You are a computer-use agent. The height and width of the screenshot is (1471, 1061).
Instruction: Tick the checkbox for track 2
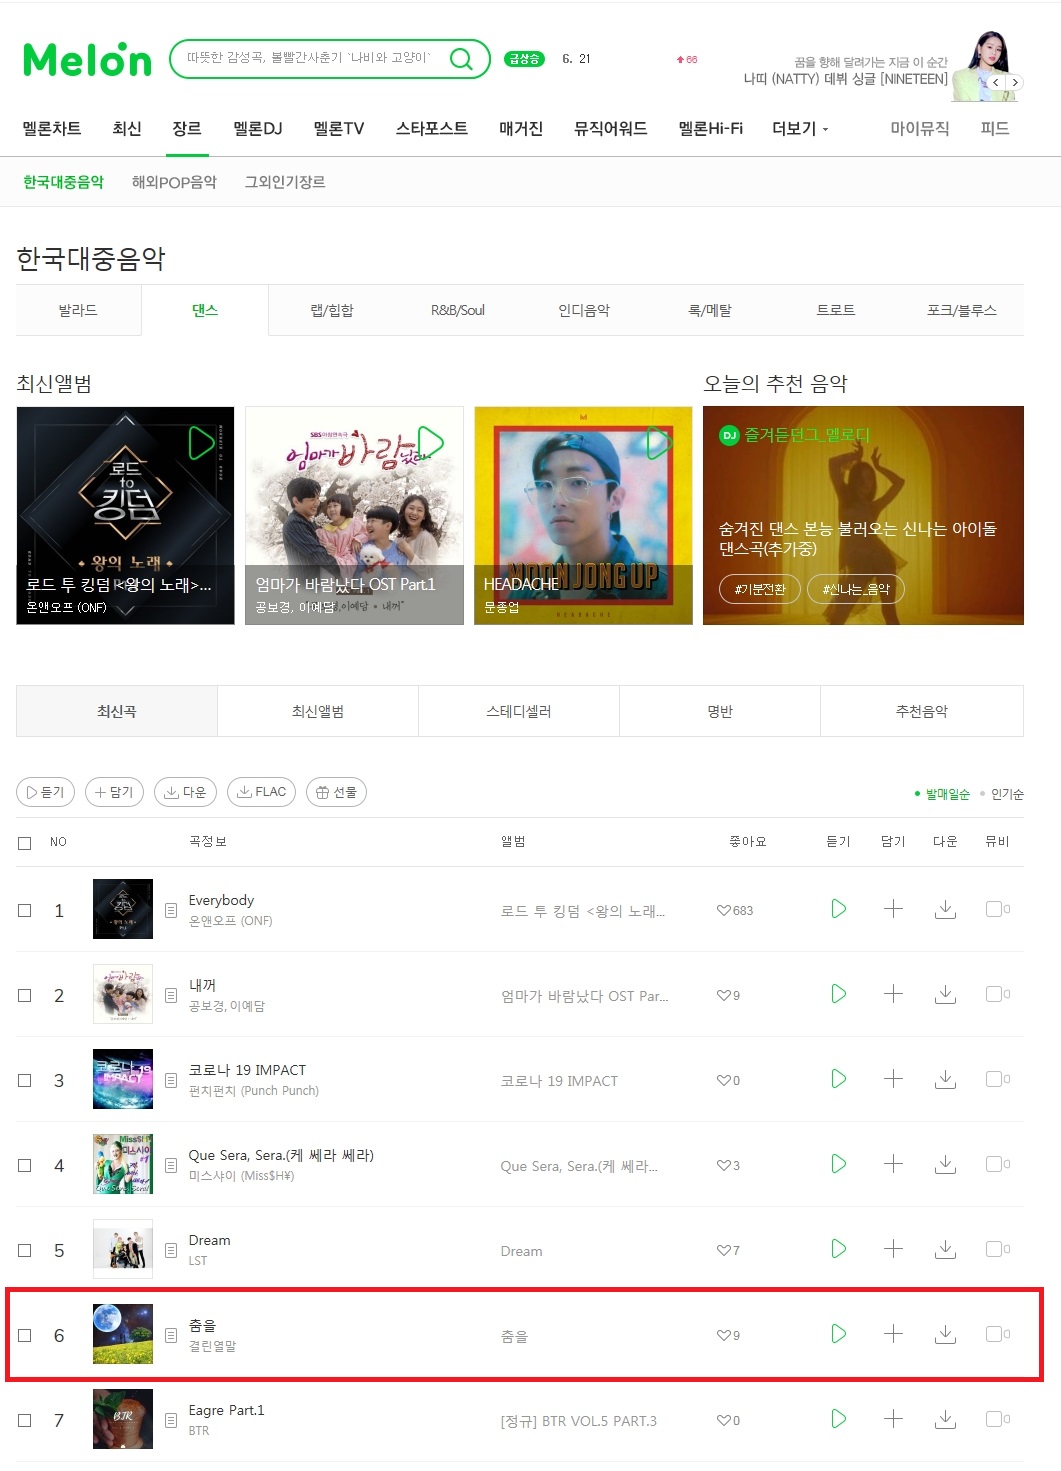[x=25, y=995]
